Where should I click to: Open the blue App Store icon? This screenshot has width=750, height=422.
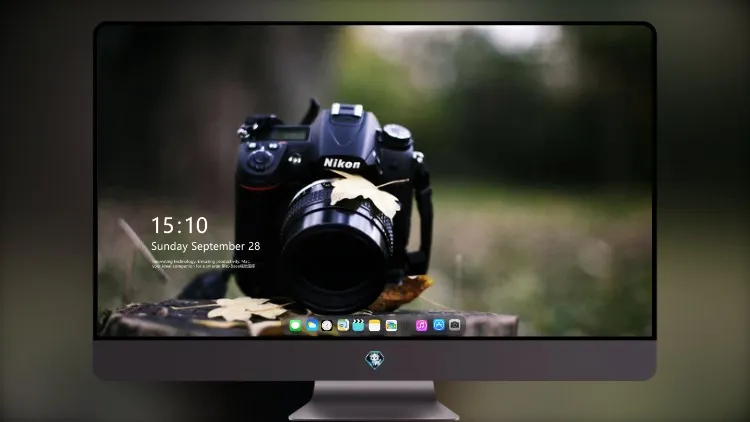tap(439, 325)
